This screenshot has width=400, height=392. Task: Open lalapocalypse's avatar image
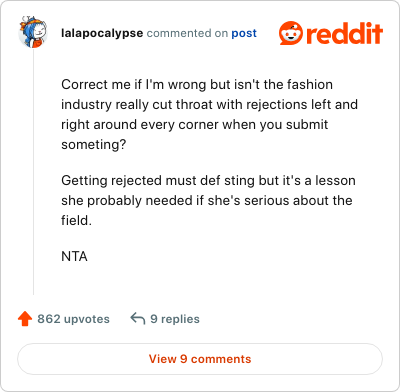(x=33, y=32)
